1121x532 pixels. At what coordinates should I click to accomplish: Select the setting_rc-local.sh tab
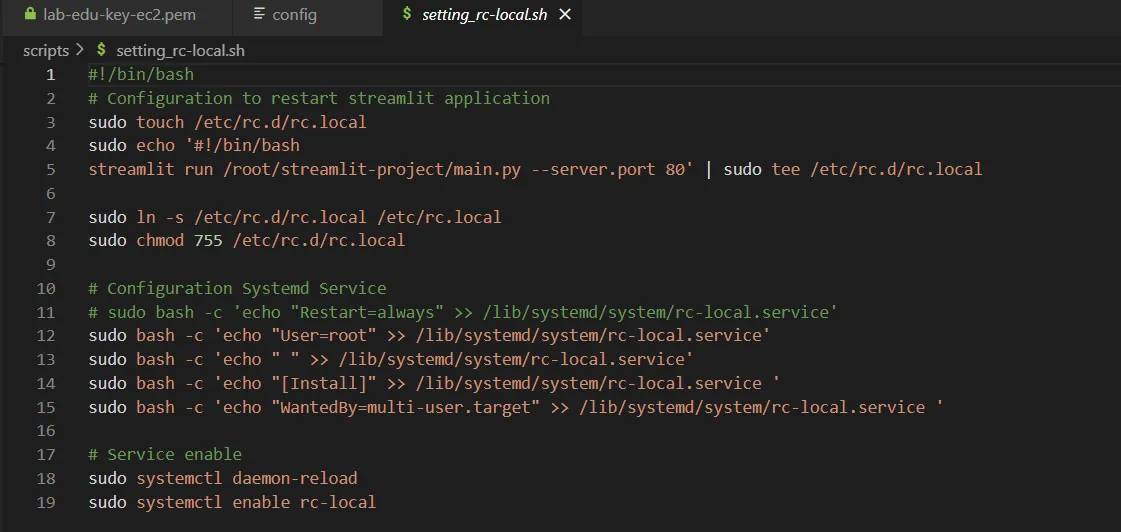484,14
